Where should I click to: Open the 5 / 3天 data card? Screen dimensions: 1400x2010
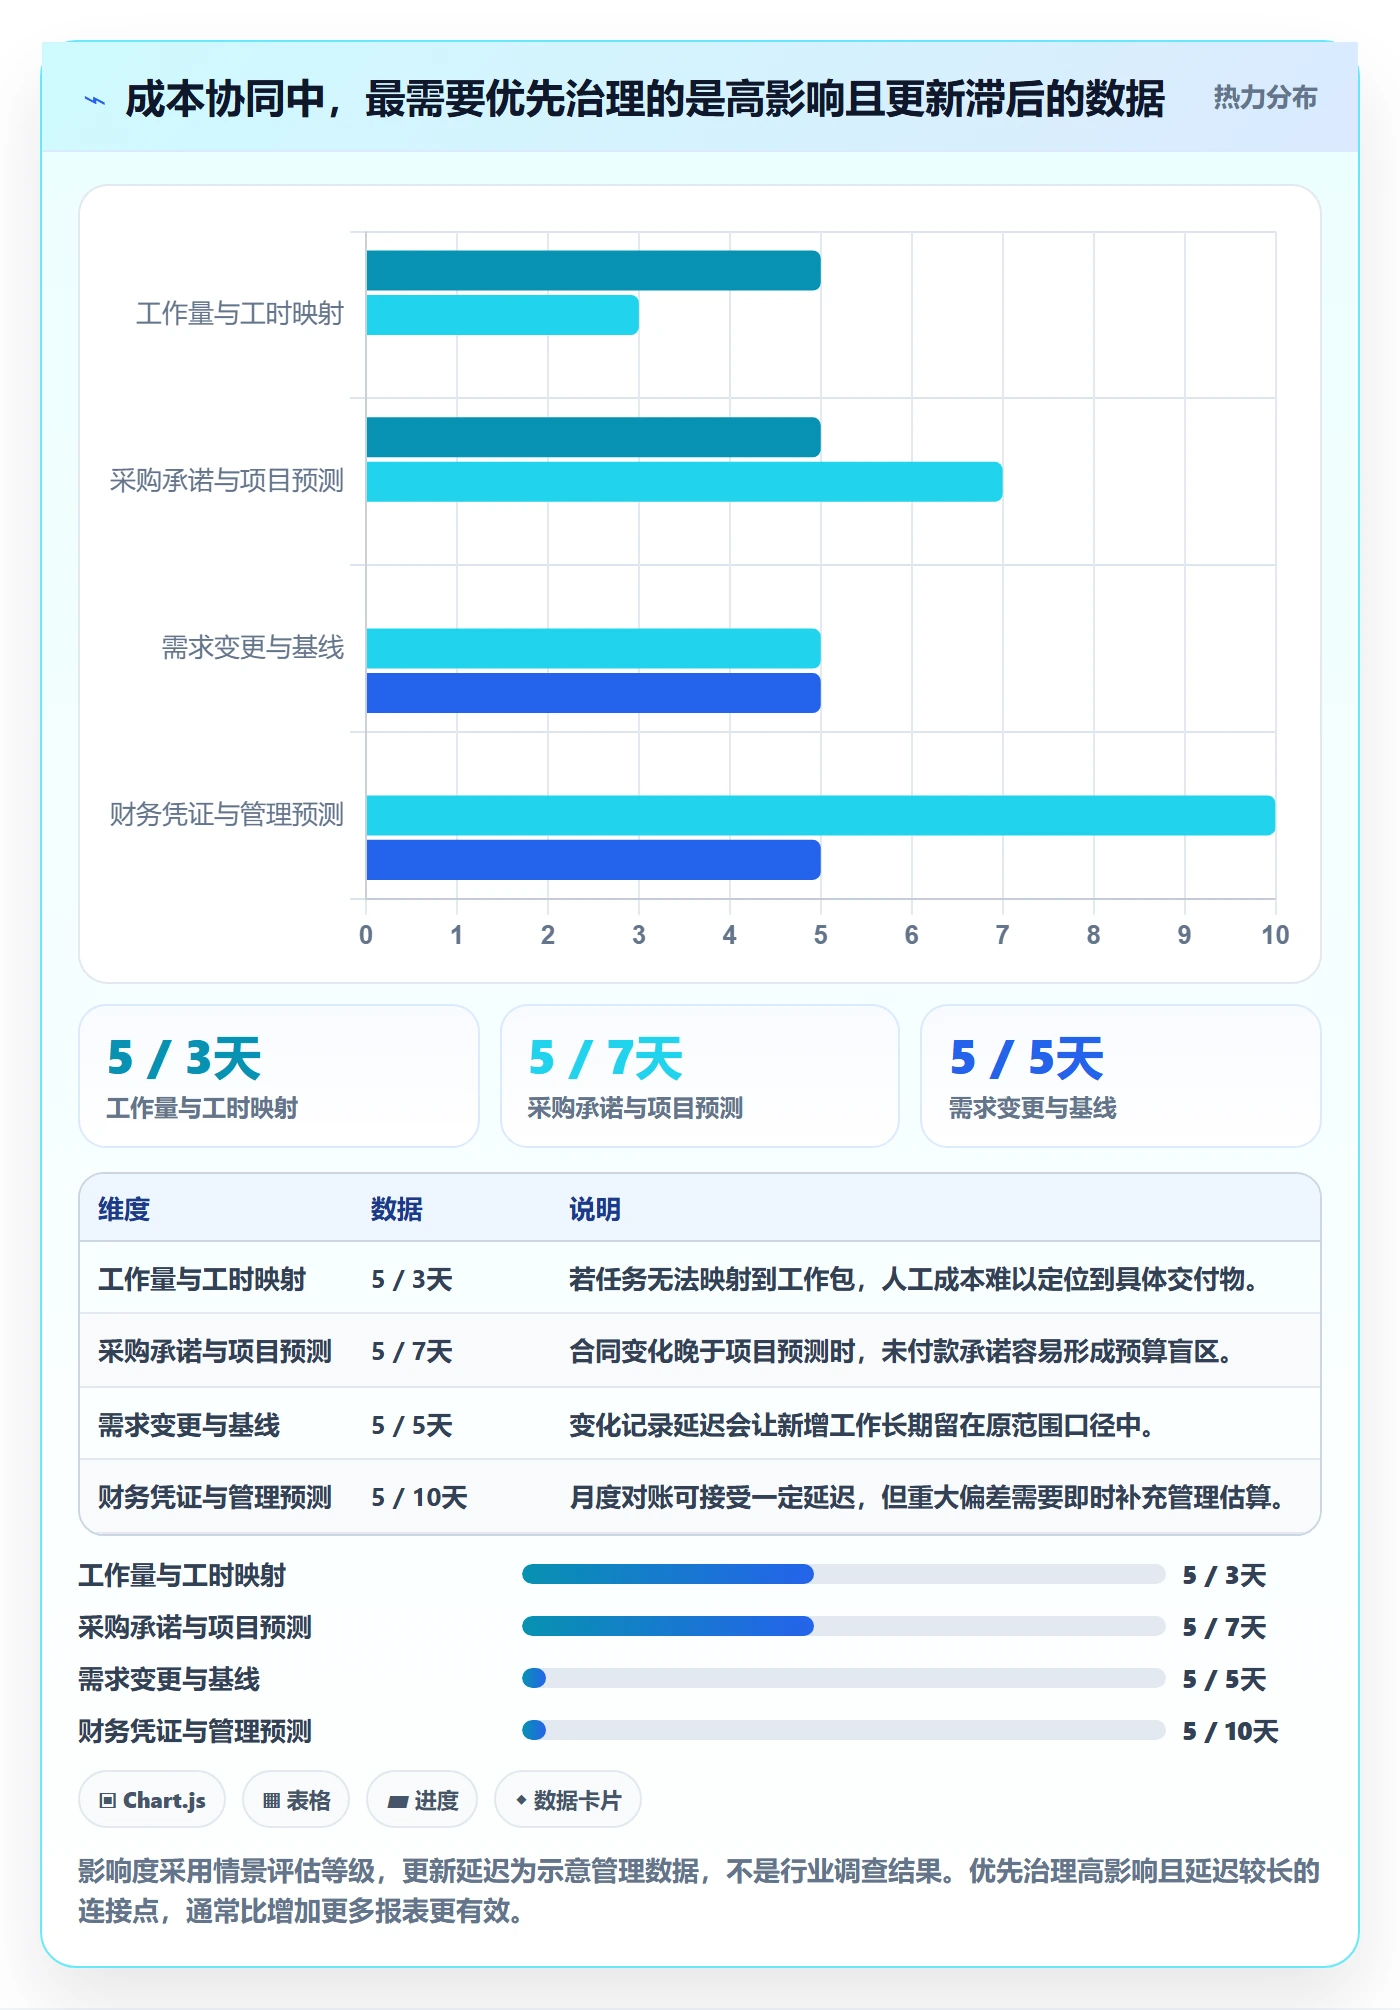tap(279, 1076)
